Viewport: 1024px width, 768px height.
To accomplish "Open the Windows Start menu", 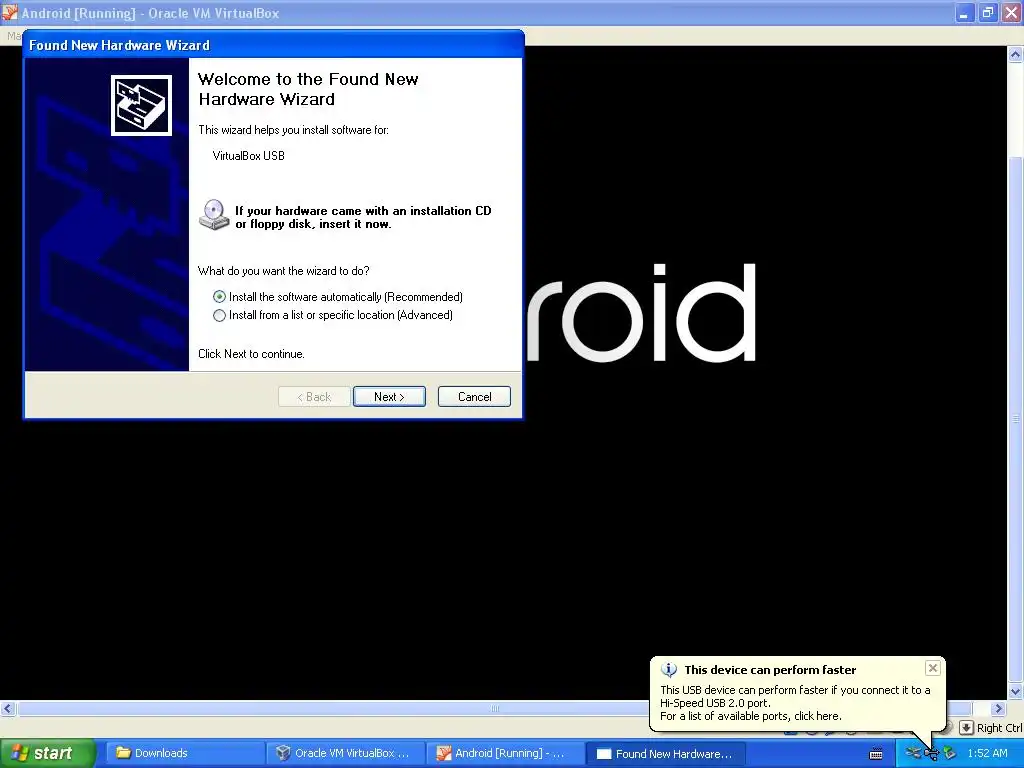I will [x=46, y=753].
